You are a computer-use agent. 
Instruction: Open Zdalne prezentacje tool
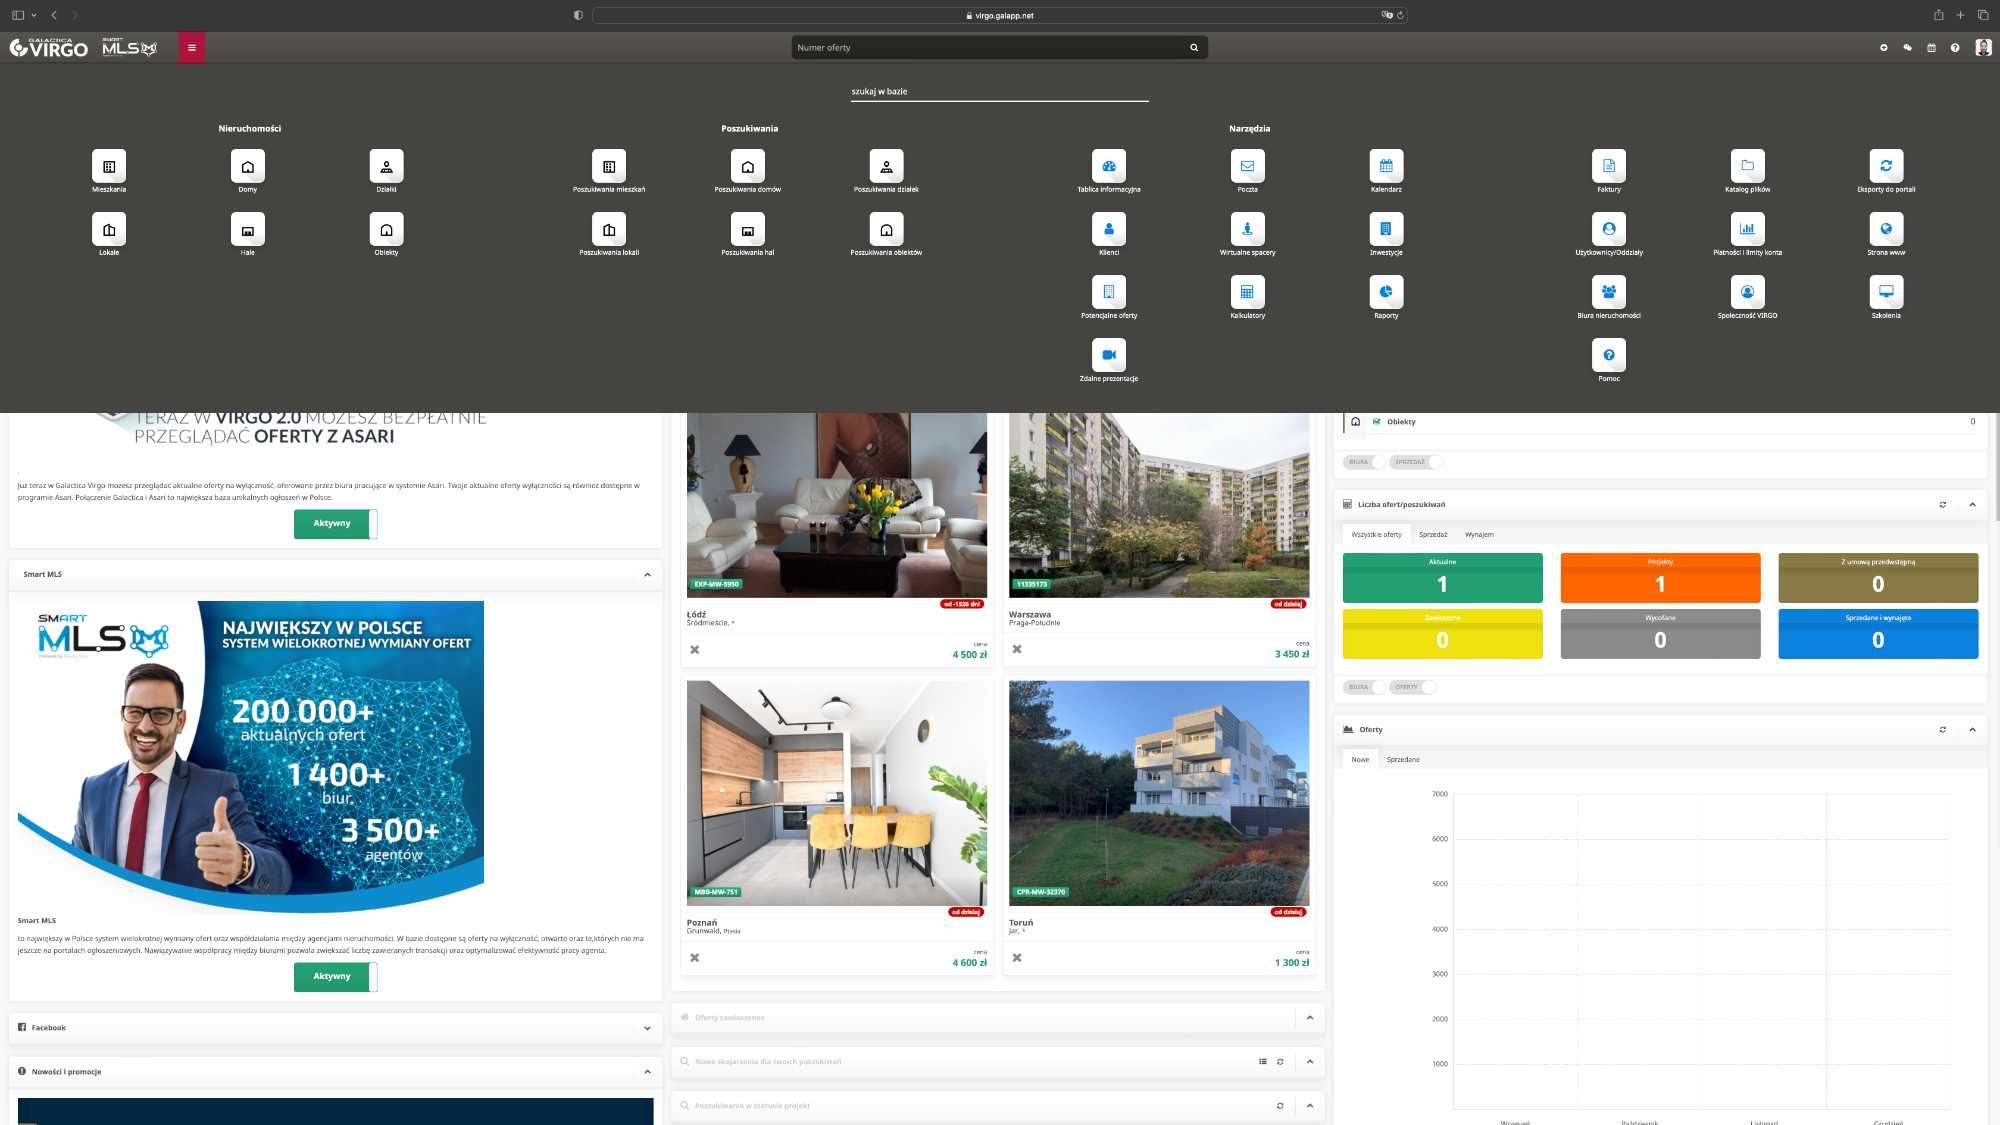[1108, 355]
